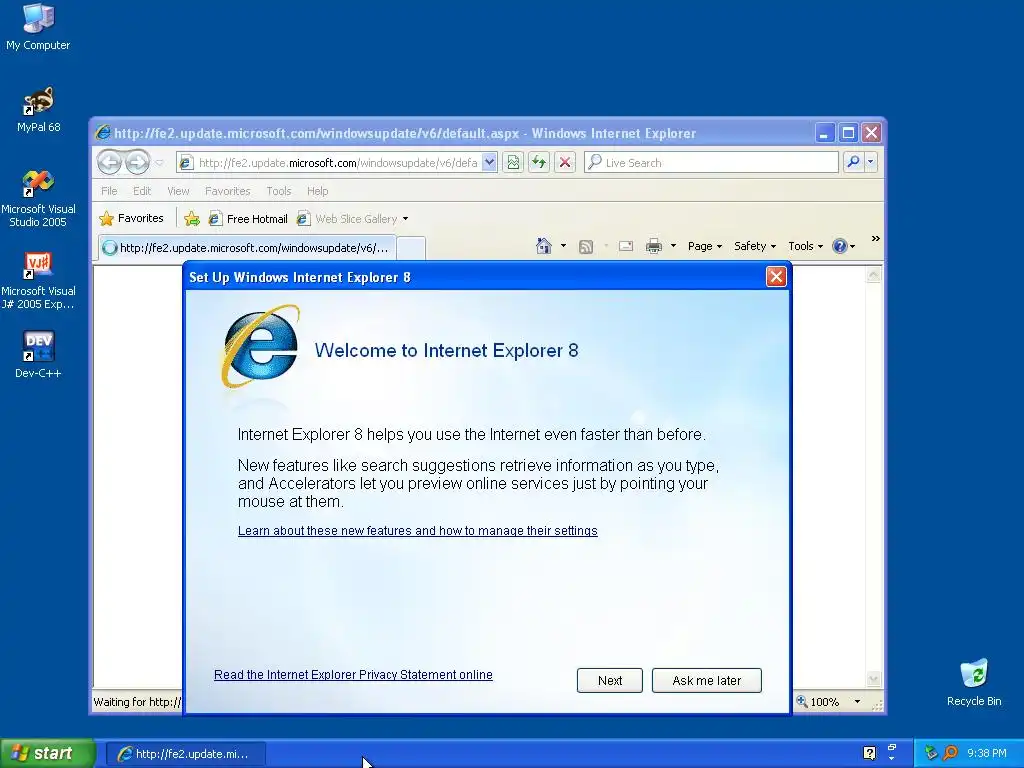The image size is (1024, 768).
Task: Open the search provider dropdown arrow
Action: pyautogui.click(x=871, y=162)
